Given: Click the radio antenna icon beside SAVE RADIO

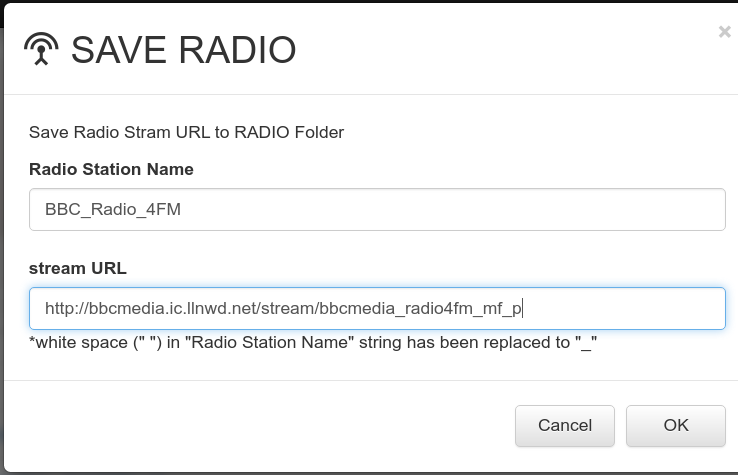Looking at the screenshot, I should (41, 49).
